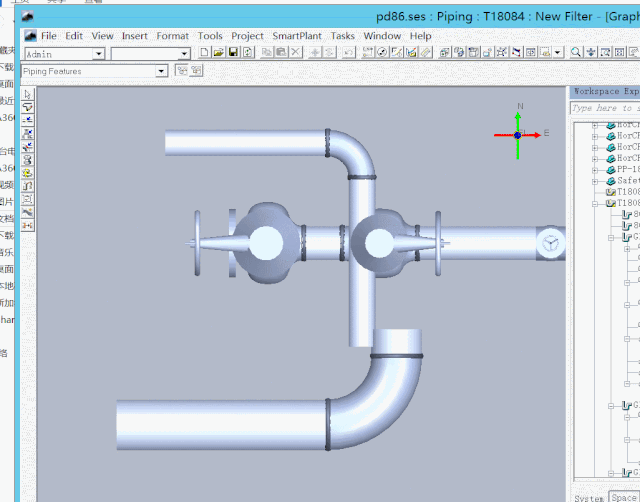
Task: Click the Open folder toolbar icon
Action: 219,52
